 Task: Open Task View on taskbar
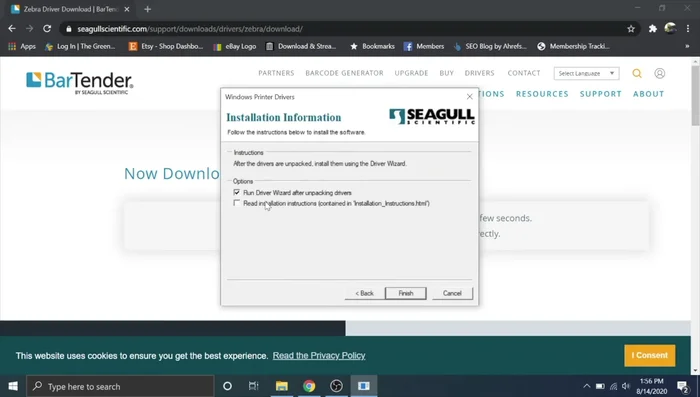tap(254, 386)
